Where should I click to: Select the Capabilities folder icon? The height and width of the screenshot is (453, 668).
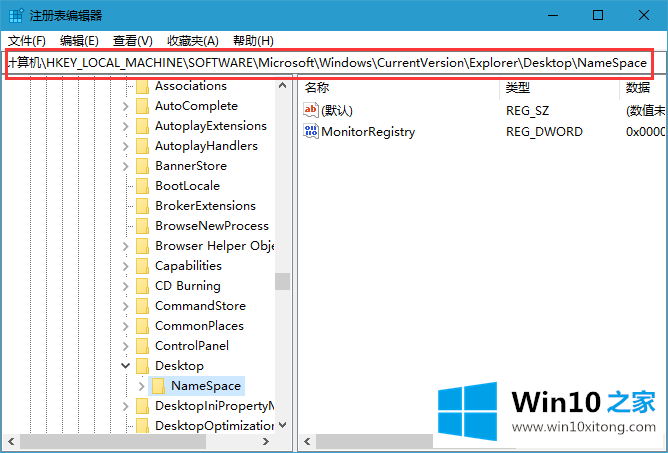tap(142, 266)
